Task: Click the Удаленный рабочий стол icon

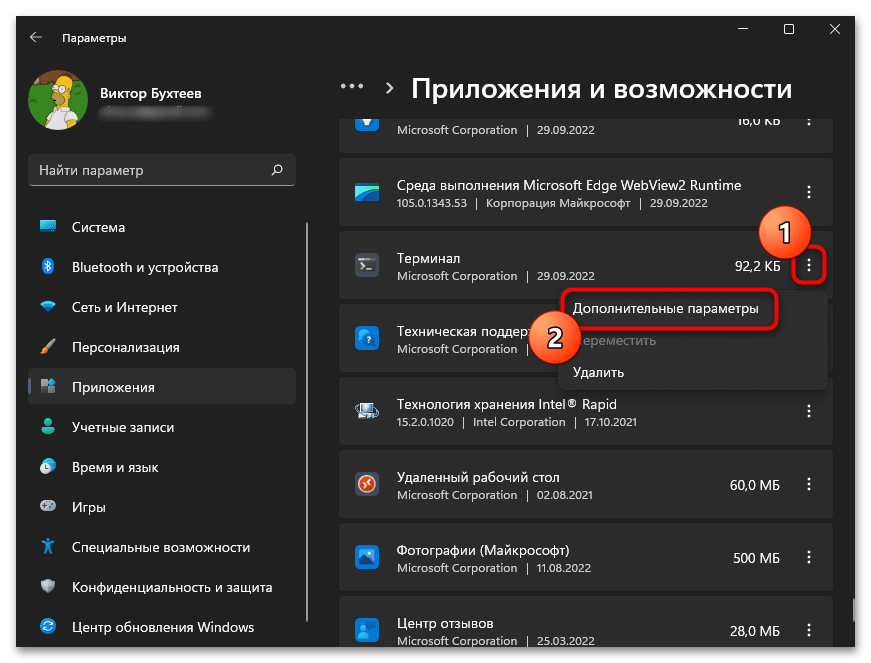Action: coord(367,484)
